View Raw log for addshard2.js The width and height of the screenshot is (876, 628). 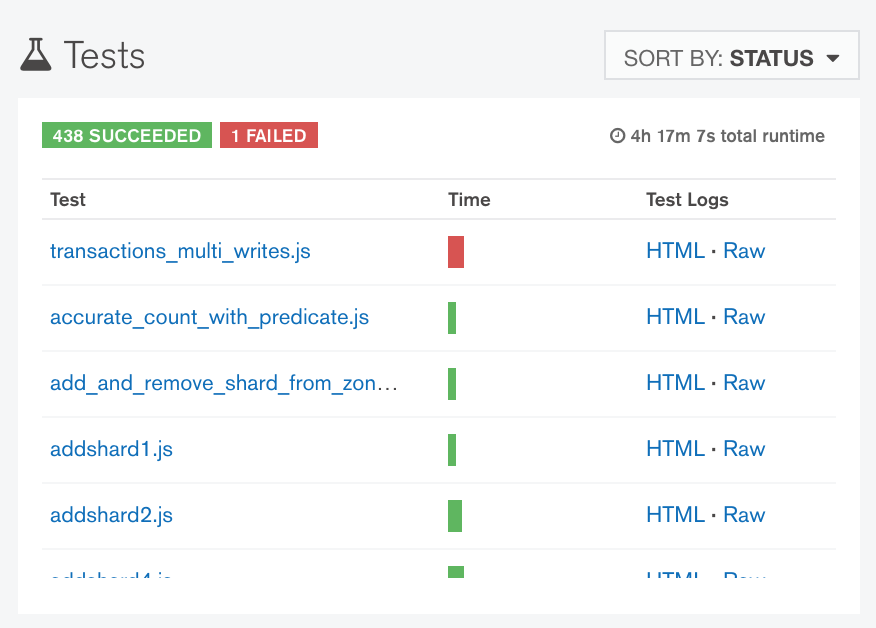pos(744,515)
